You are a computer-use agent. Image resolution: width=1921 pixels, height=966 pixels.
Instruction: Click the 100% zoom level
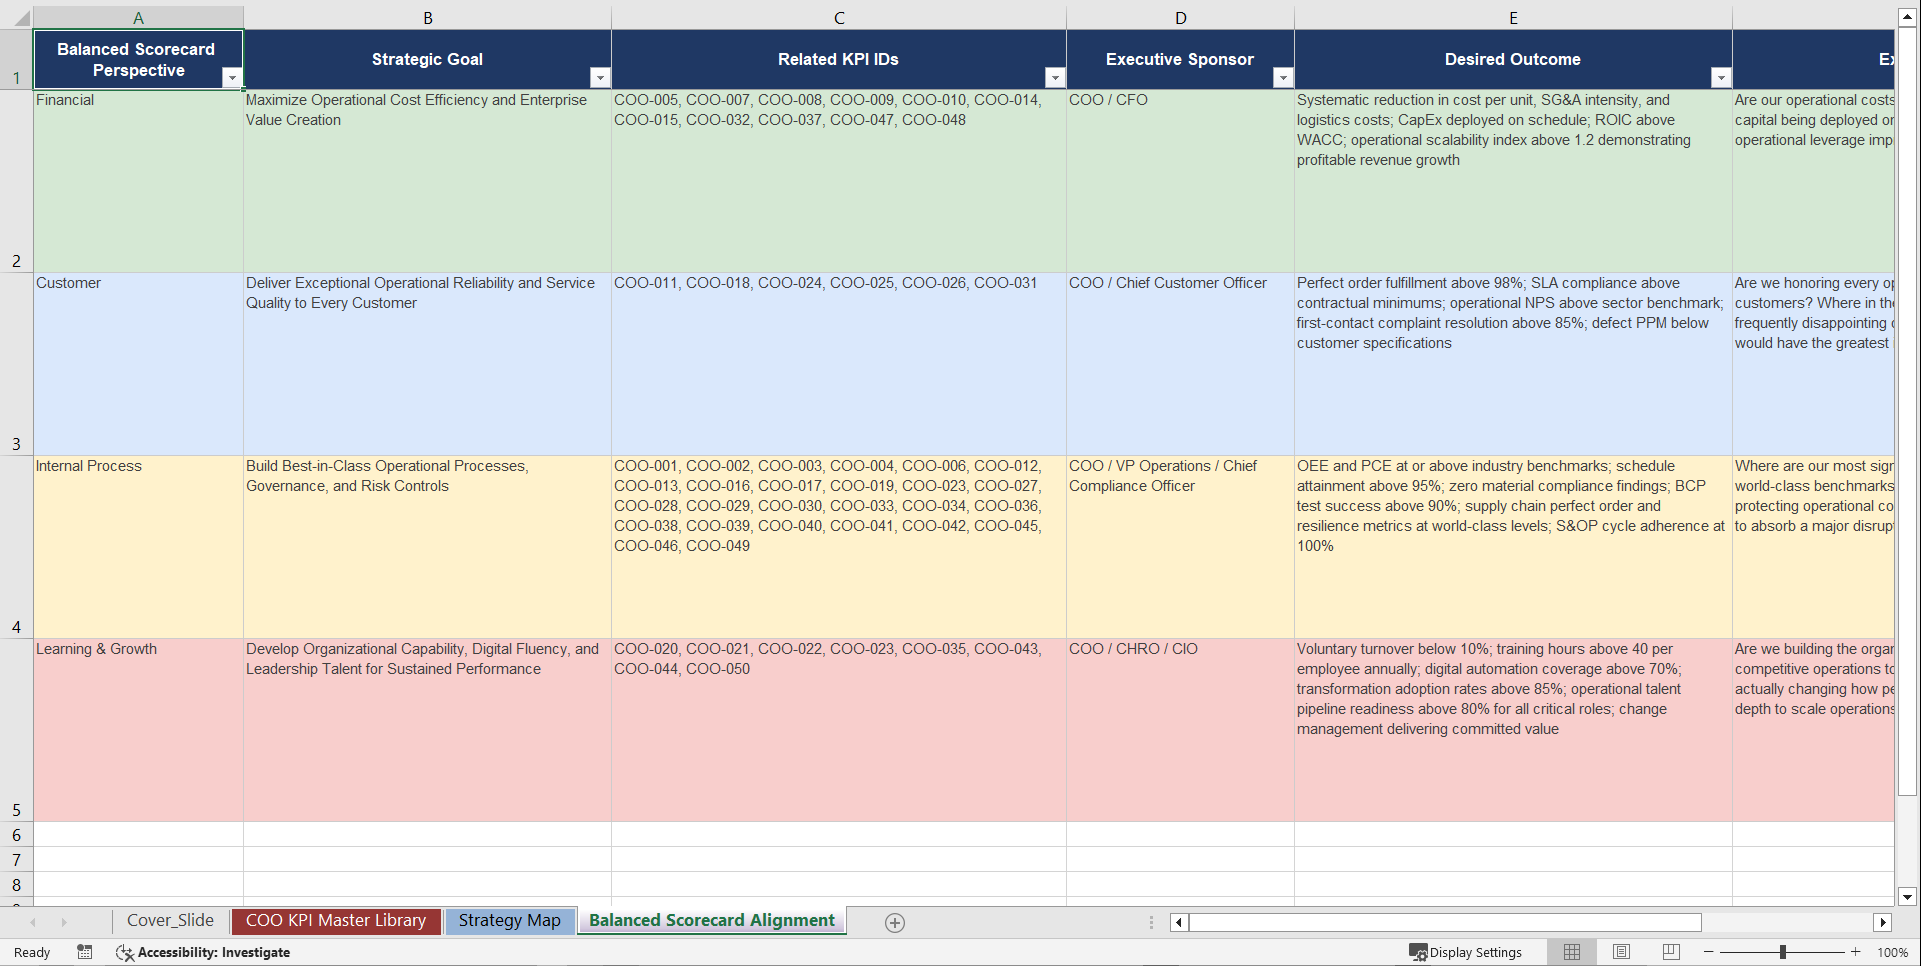(x=1892, y=952)
